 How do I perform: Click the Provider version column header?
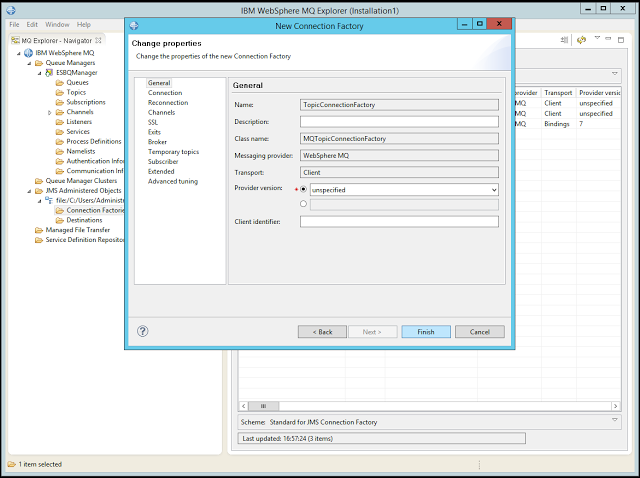tap(599, 93)
